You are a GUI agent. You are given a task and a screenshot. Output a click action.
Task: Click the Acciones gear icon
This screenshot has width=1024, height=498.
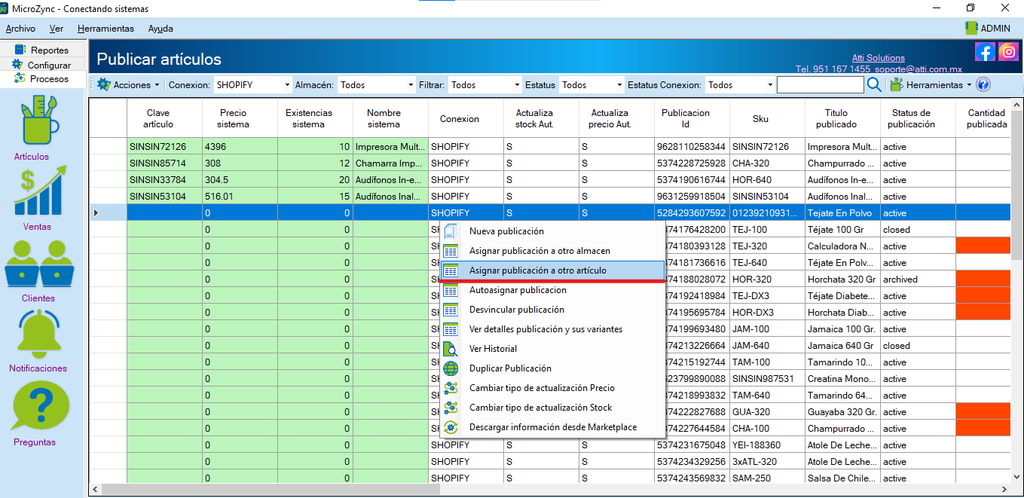(104, 85)
